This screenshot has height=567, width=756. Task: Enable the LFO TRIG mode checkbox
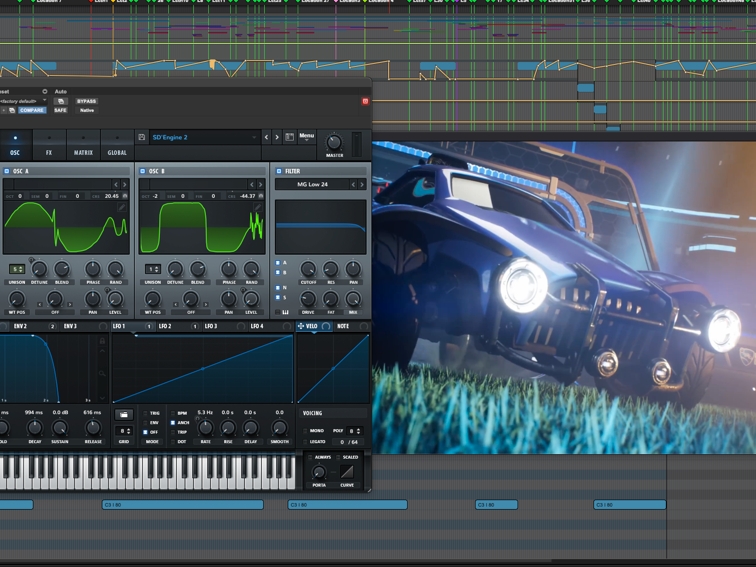[x=145, y=413]
